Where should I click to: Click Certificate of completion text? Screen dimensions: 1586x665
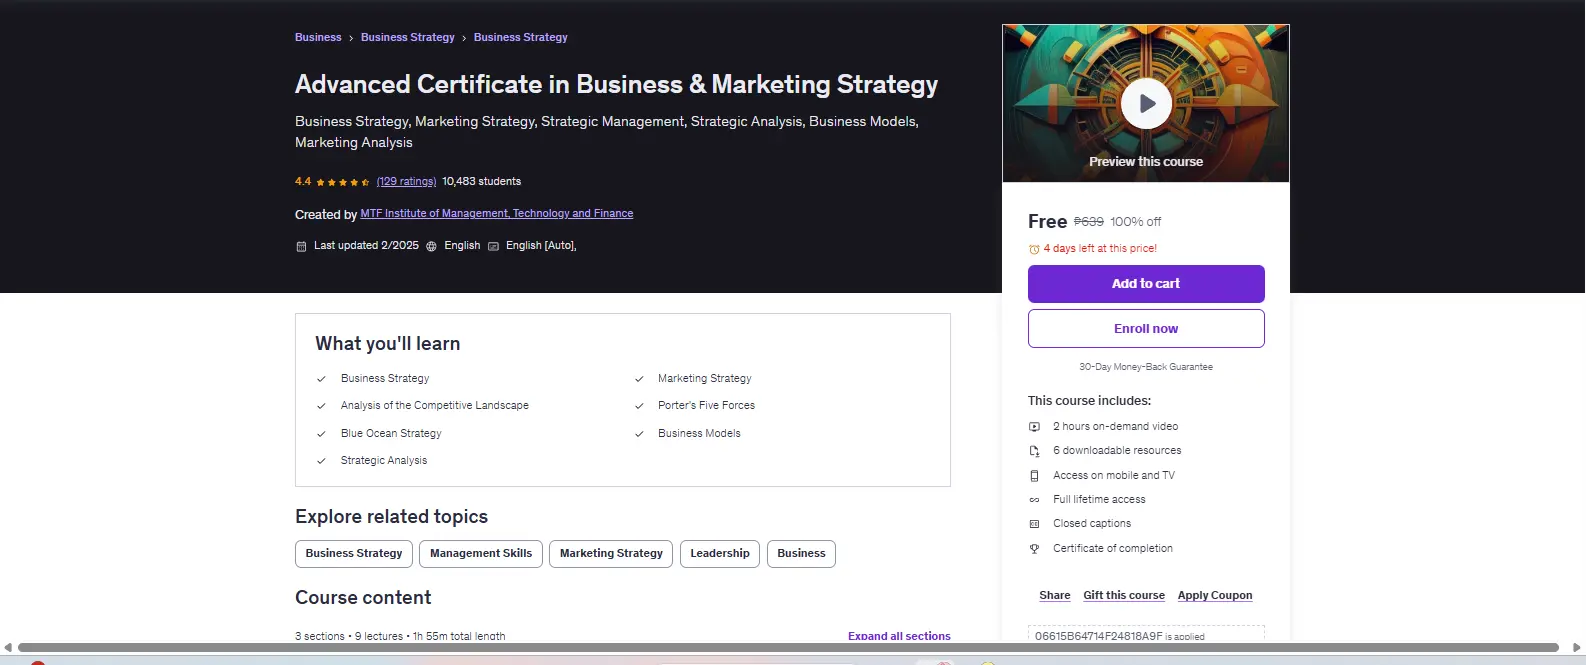pos(1113,549)
